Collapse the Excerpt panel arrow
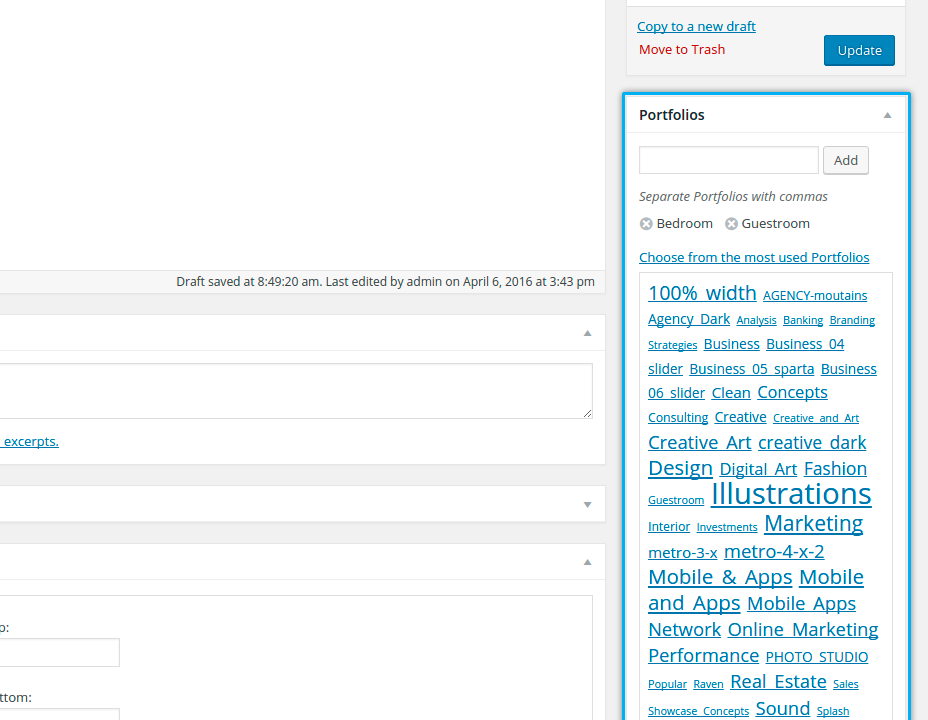 pyautogui.click(x=588, y=333)
